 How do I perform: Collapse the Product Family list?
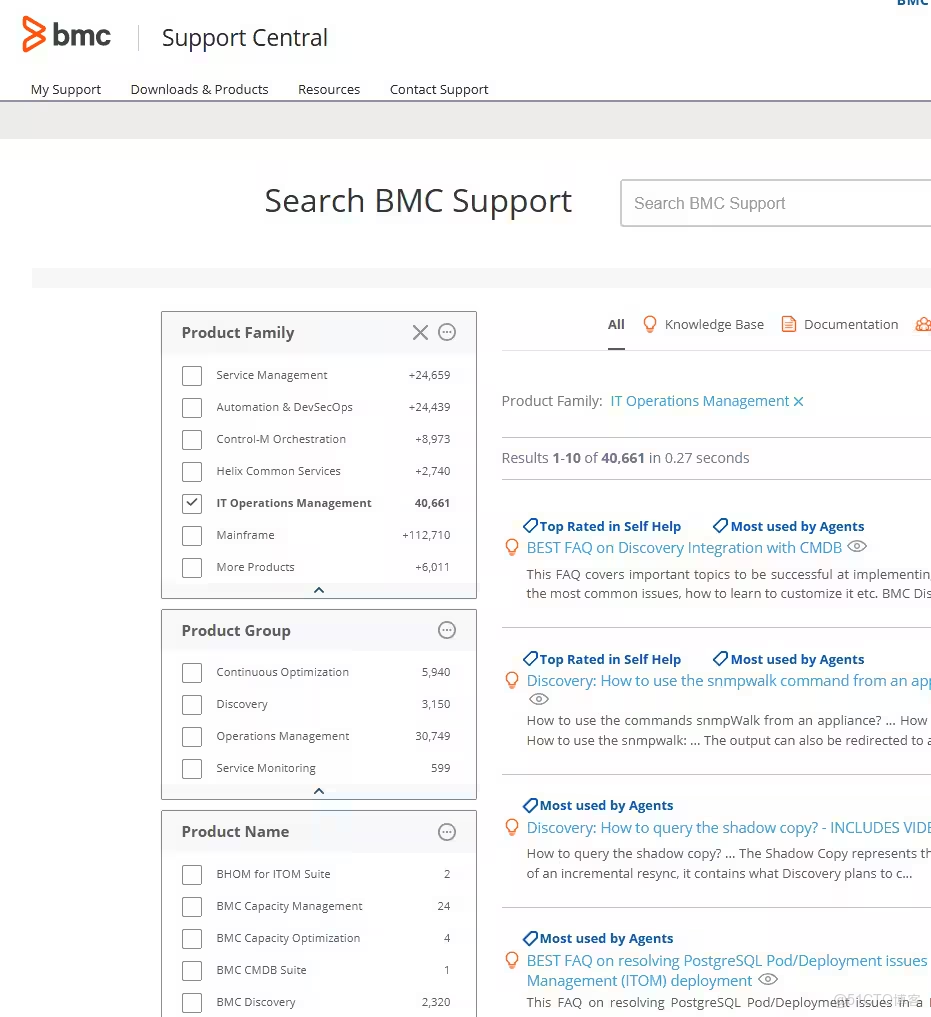[318, 589]
